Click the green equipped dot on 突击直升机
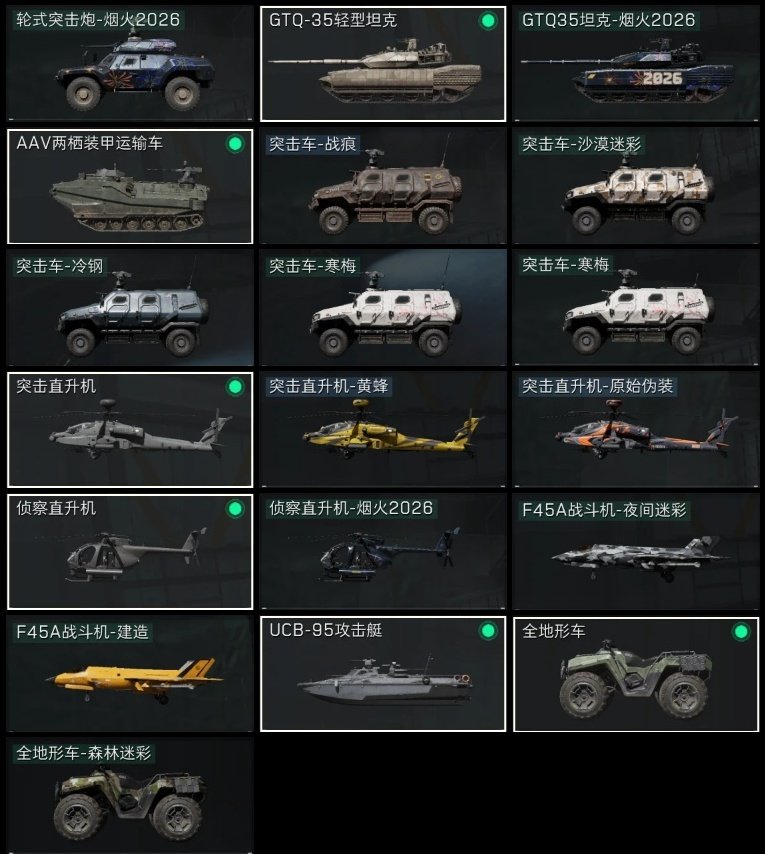 click(235, 387)
